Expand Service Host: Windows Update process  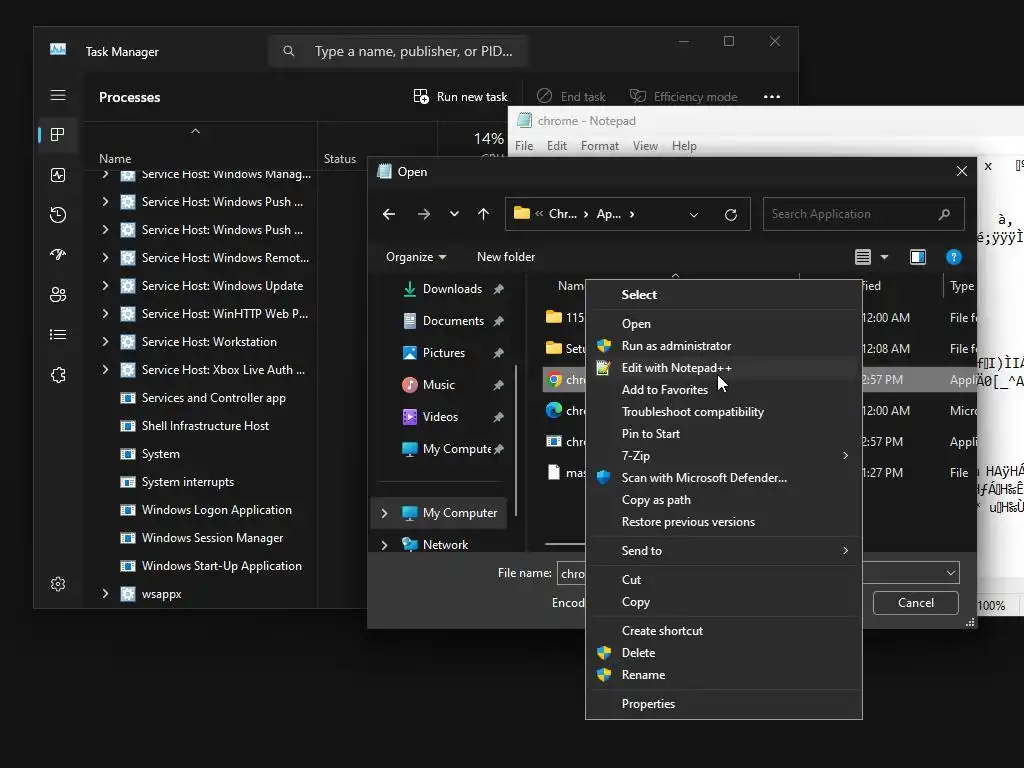pos(105,285)
